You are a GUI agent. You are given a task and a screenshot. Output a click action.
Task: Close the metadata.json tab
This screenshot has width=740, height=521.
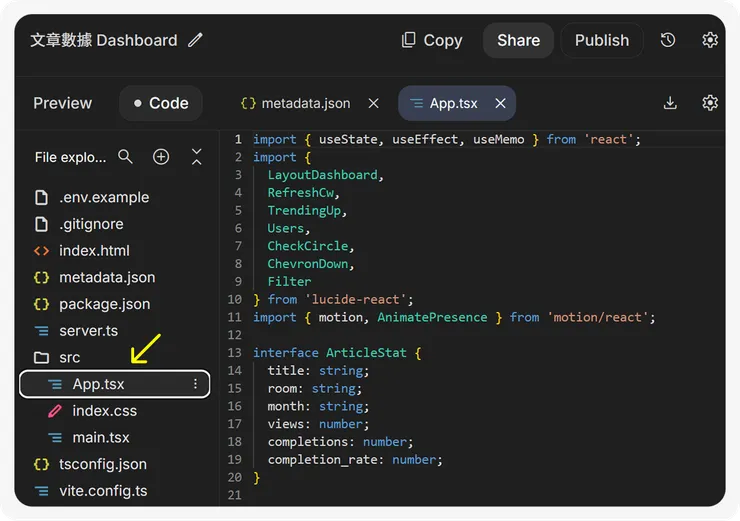[x=374, y=103]
